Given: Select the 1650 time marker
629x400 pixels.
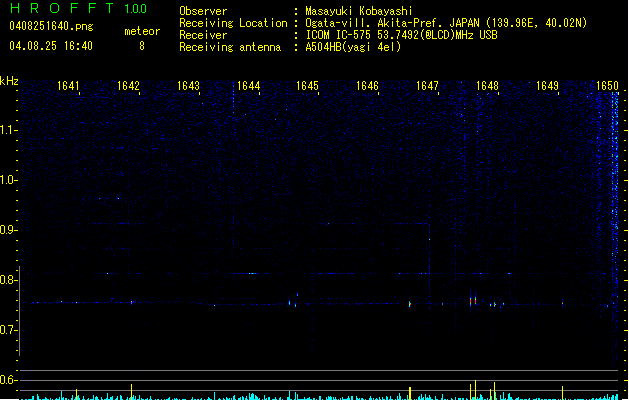Looking at the screenshot, I should (x=607, y=86).
